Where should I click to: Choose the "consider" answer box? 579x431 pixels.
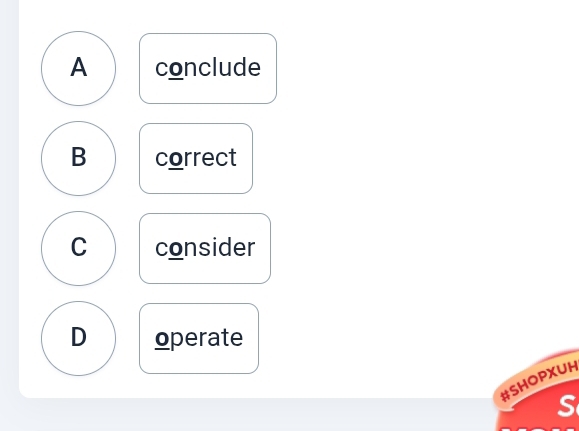point(205,249)
